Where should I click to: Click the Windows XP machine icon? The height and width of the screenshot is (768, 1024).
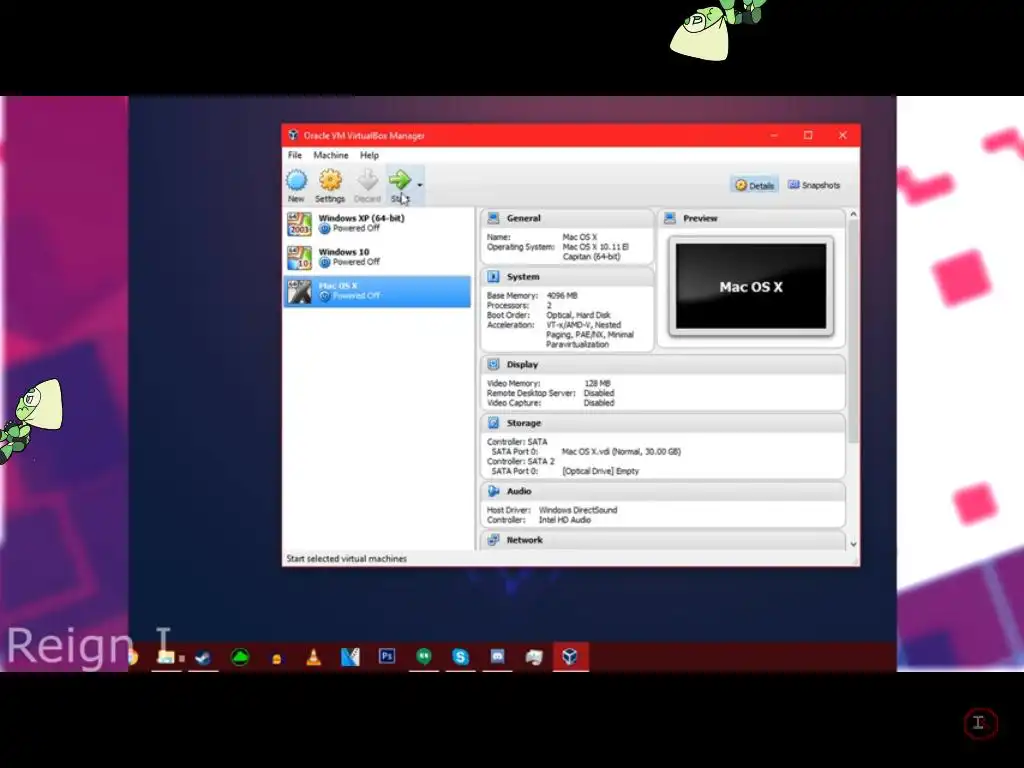299,224
